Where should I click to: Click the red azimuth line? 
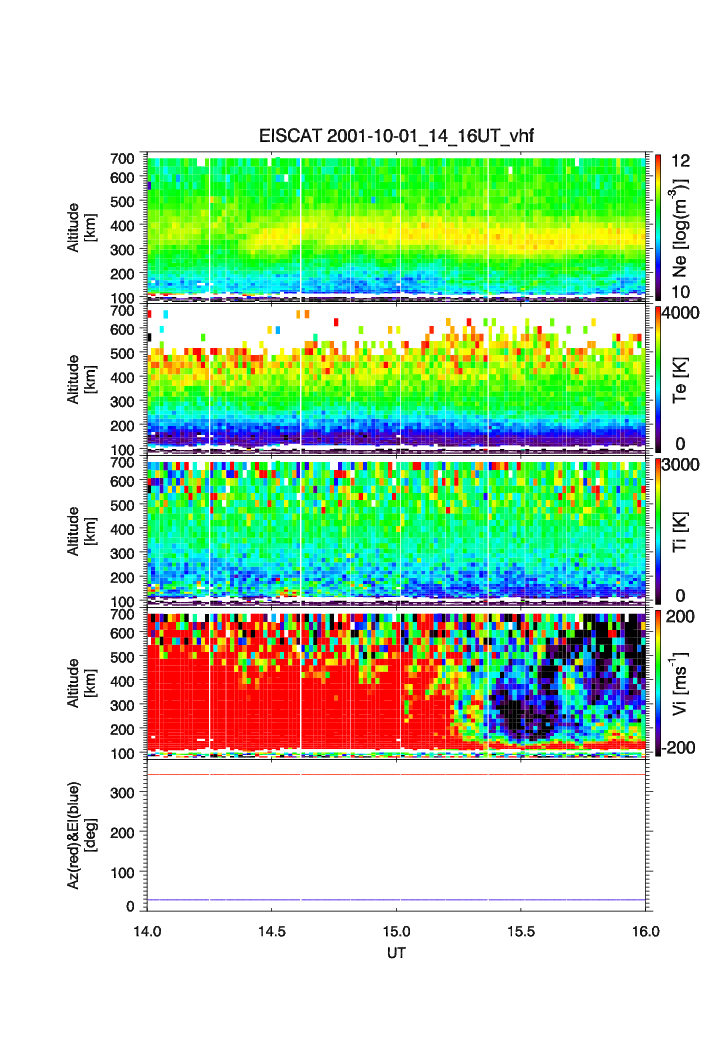398,774
